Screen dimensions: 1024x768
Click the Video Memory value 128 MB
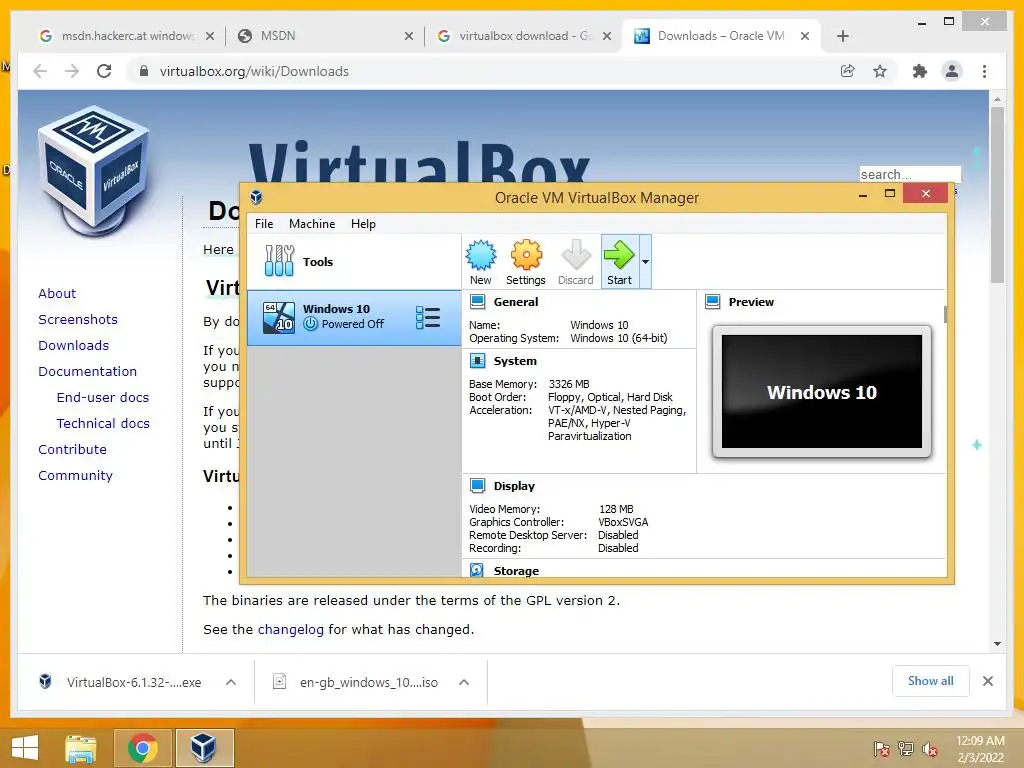pyautogui.click(x=616, y=509)
